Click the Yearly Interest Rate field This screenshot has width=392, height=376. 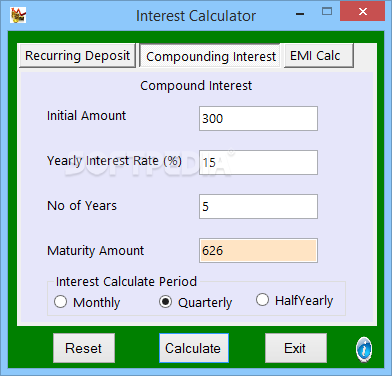[258, 162]
